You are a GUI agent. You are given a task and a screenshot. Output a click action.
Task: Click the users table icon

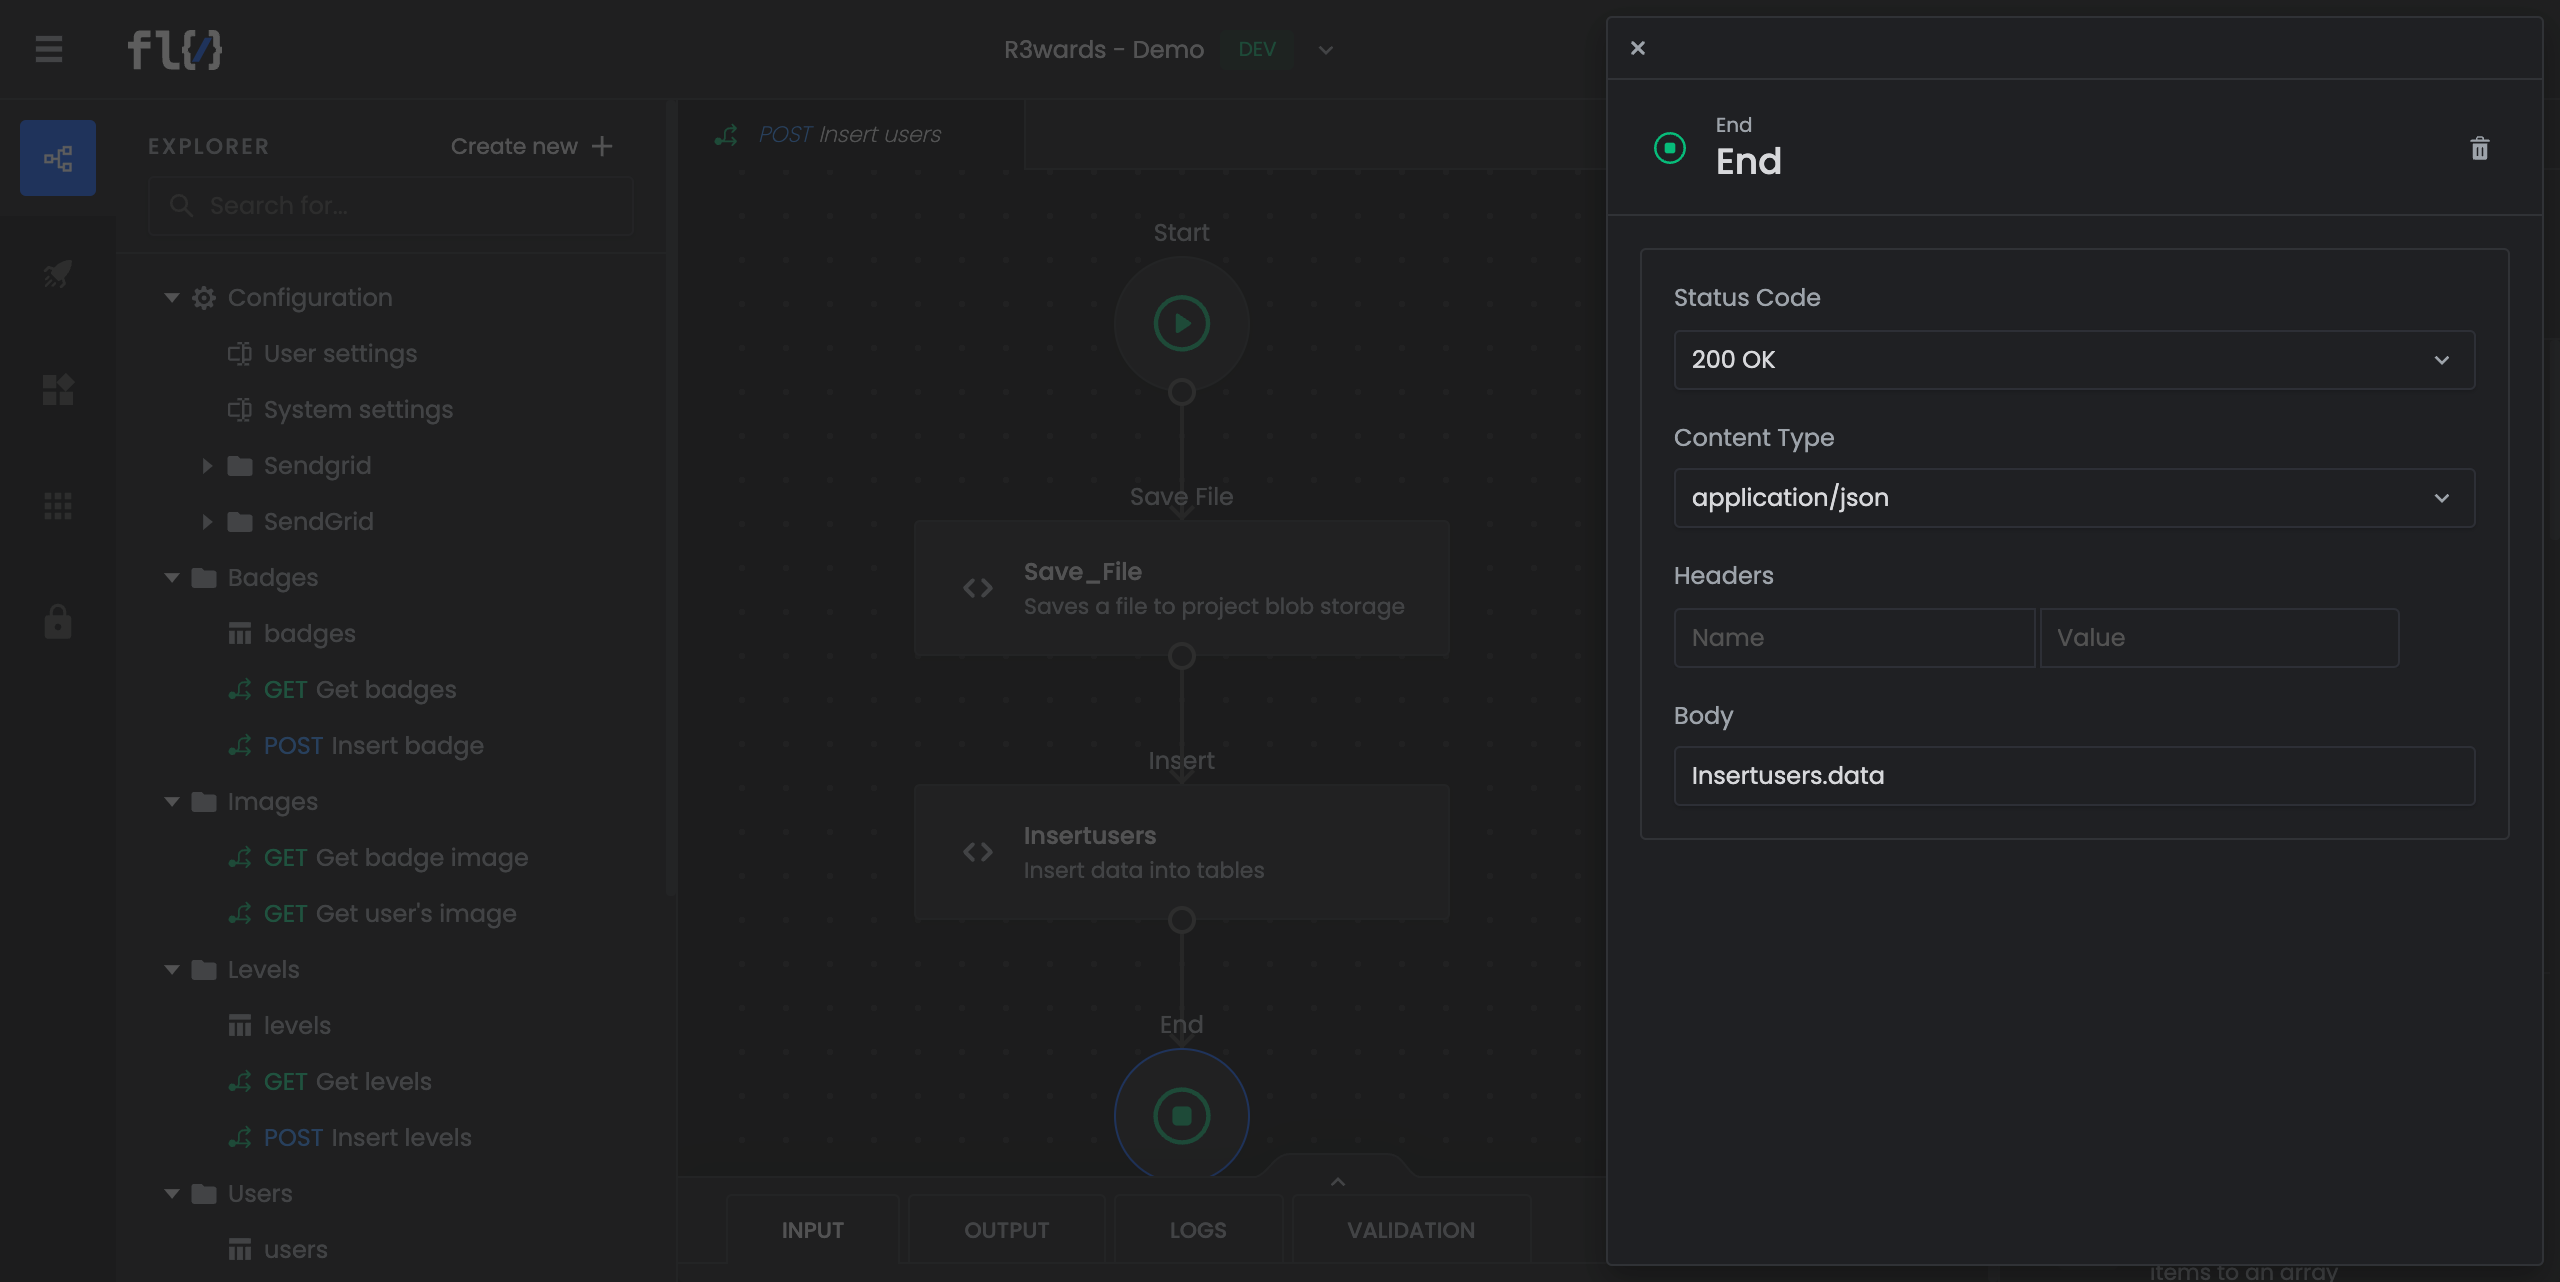(x=240, y=1250)
